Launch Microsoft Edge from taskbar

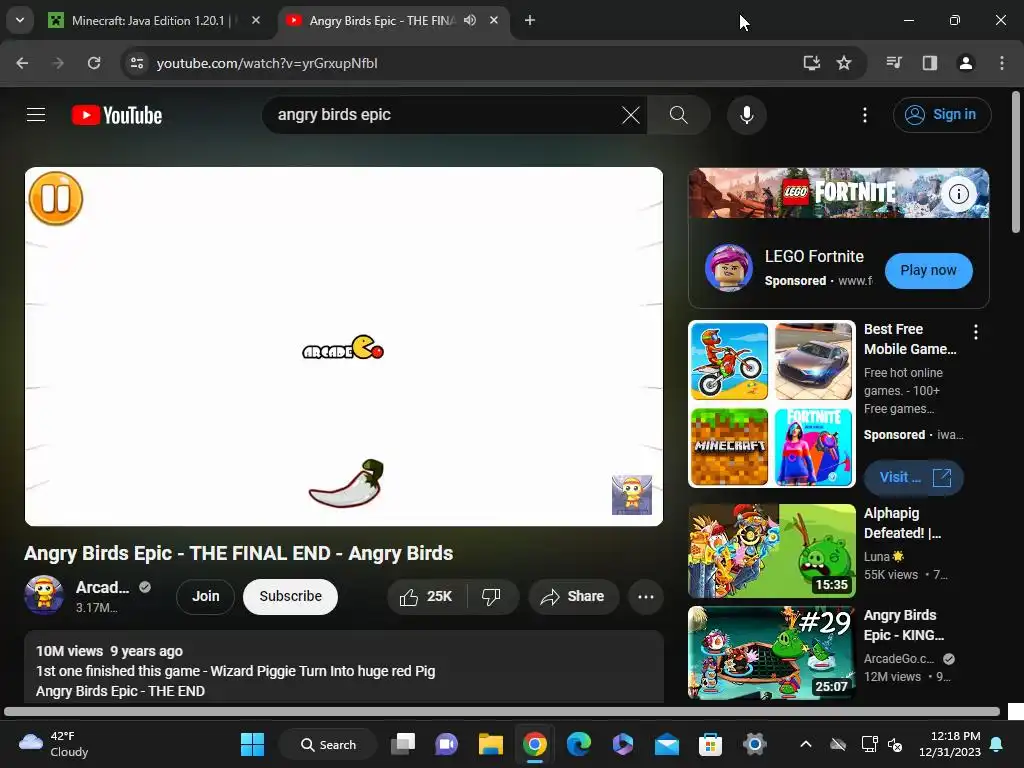tap(579, 744)
